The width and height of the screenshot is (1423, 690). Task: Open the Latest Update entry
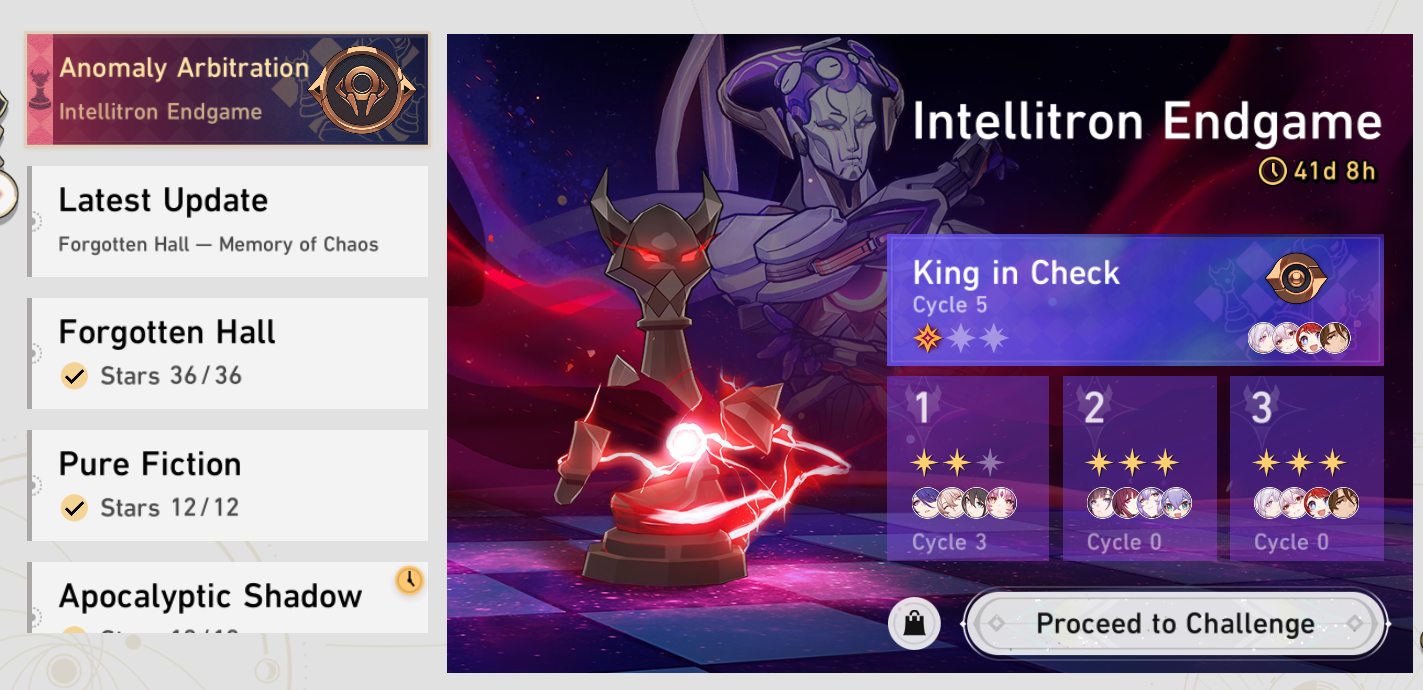(x=228, y=221)
